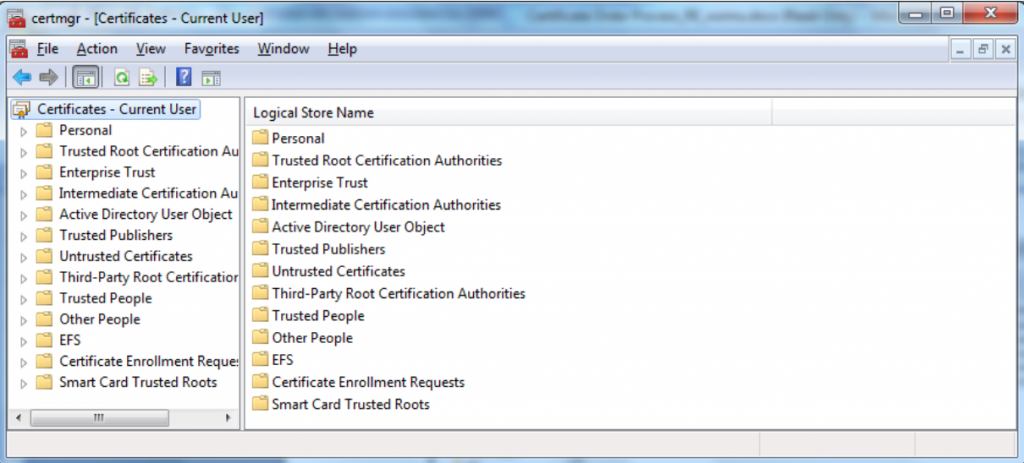The width and height of the screenshot is (1024, 463).
Task: Select Certificates - Current User root node
Action: (x=116, y=110)
